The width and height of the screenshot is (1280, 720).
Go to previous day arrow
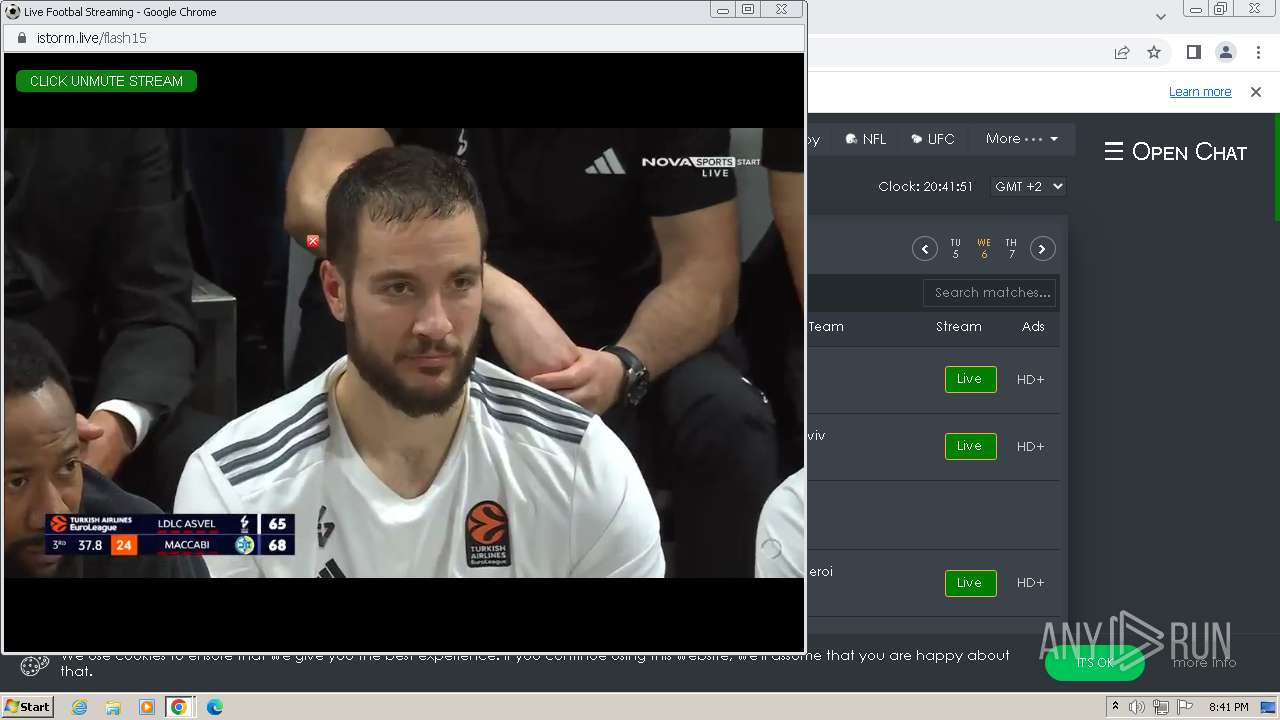pyautogui.click(x=925, y=249)
